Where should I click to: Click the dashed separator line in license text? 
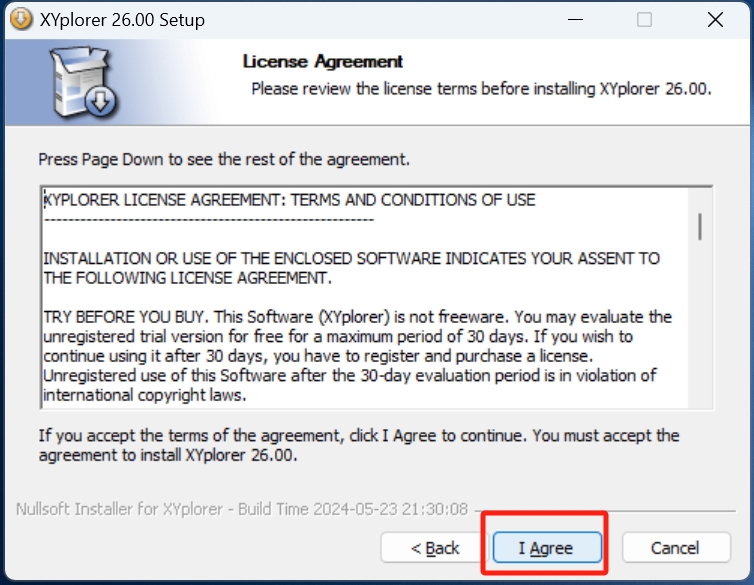pos(208,218)
